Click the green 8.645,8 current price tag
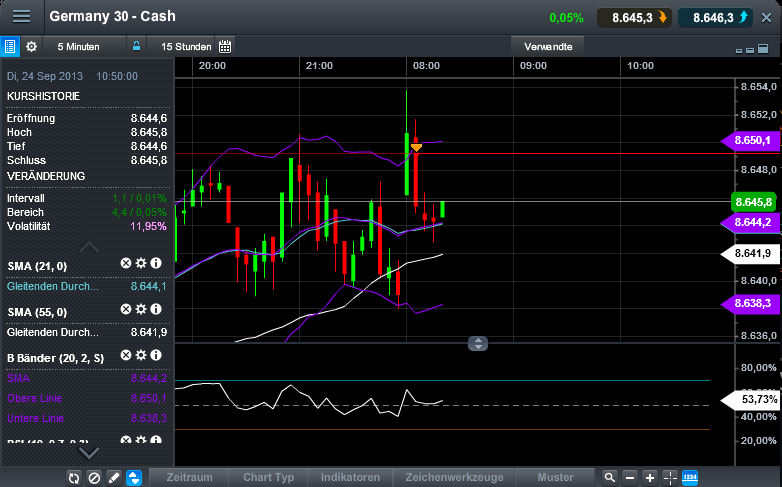This screenshot has height=487, width=782. (x=753, y=202)
